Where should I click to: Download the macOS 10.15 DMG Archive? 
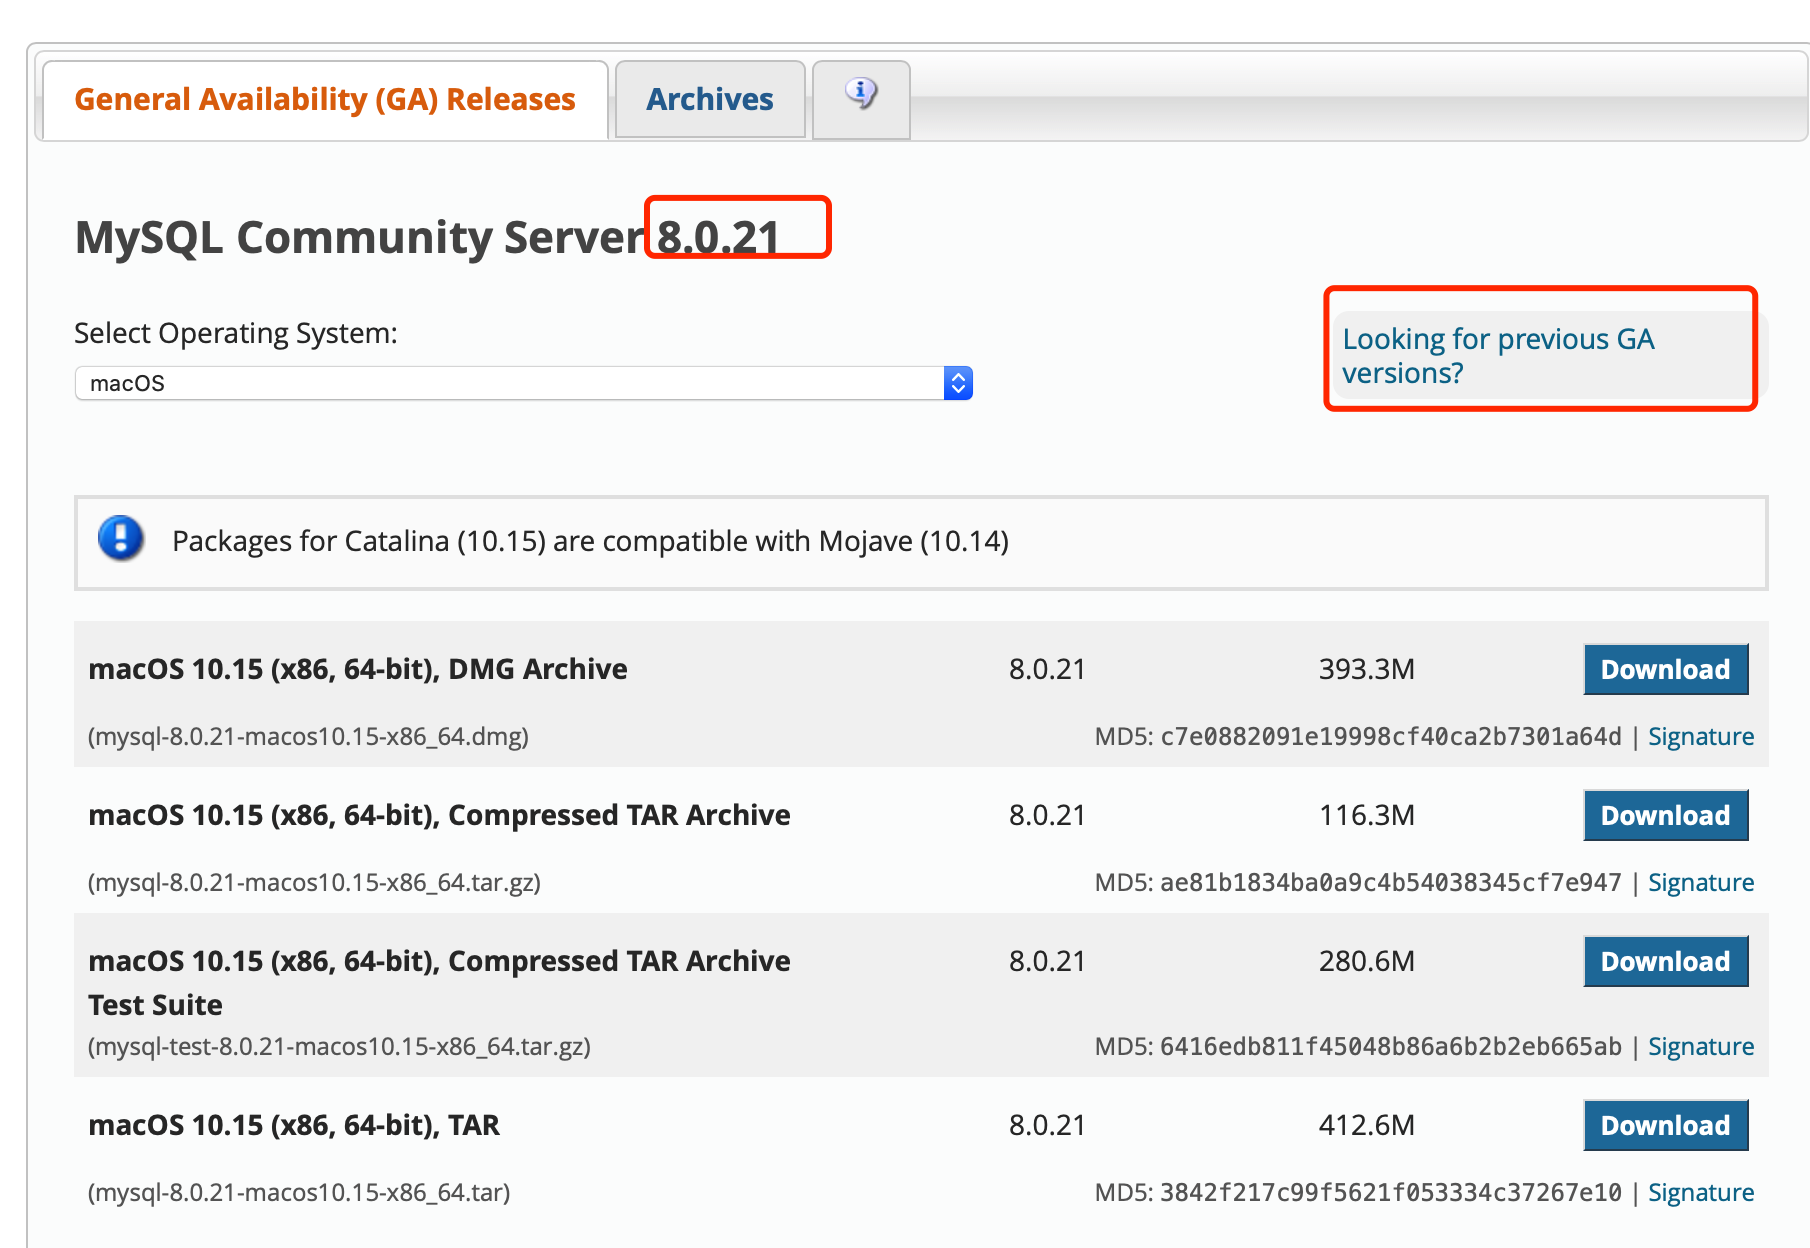(1666, 670)
